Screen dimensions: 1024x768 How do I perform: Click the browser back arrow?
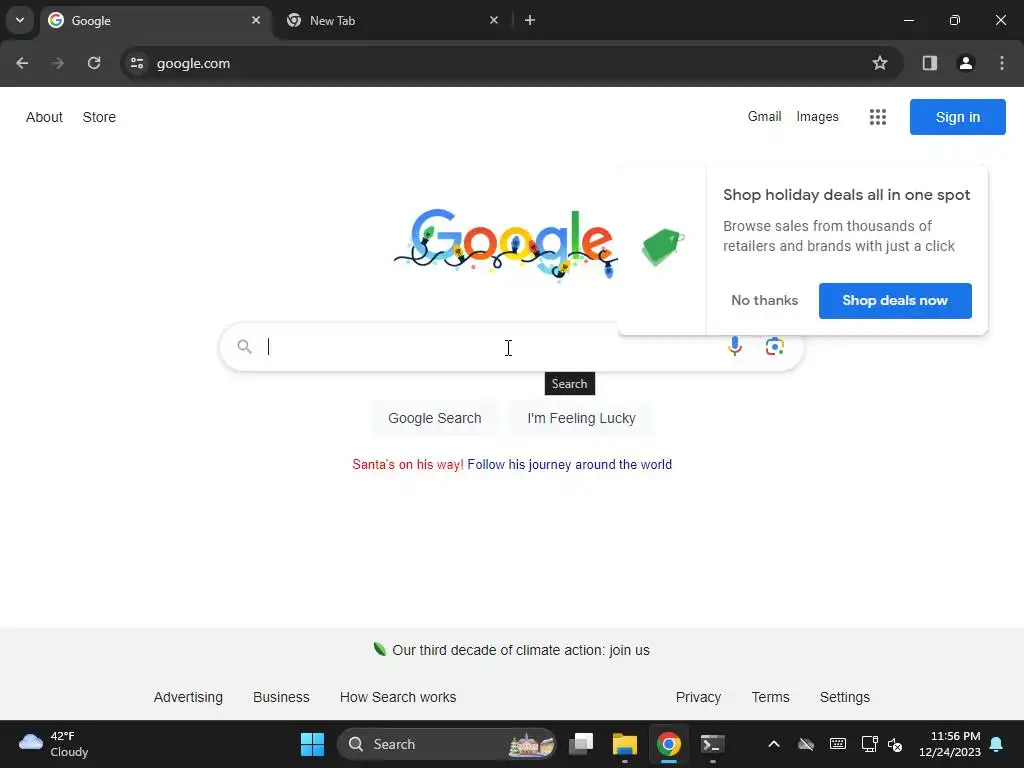tap(22, 63)
